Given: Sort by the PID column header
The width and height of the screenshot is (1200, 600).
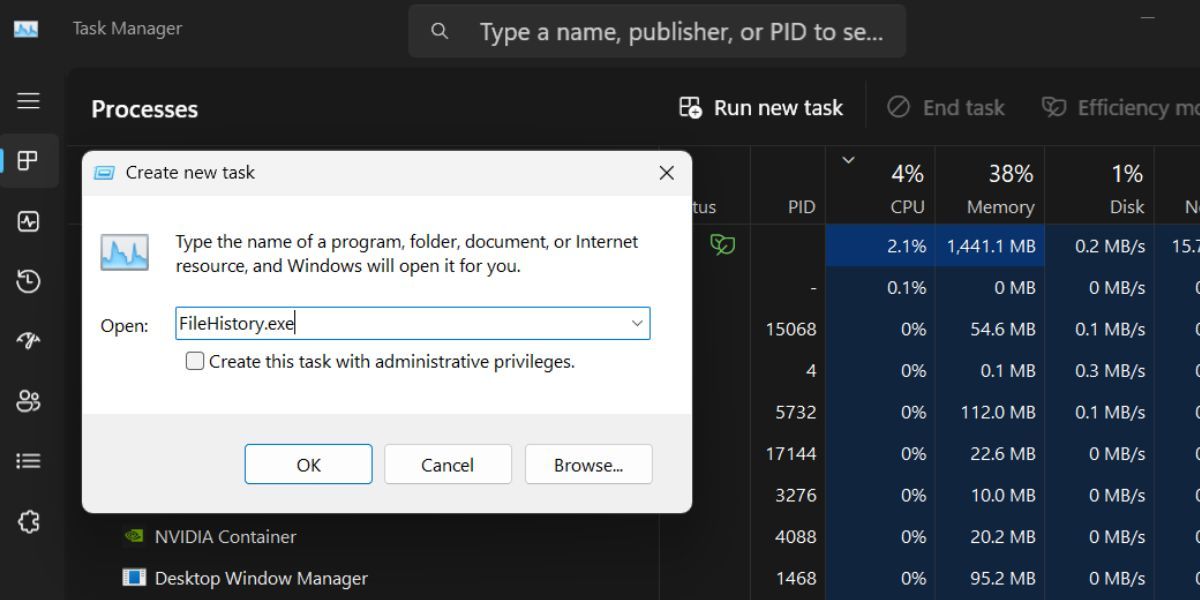Looking at the screenshot, I should tap(801, 207).
